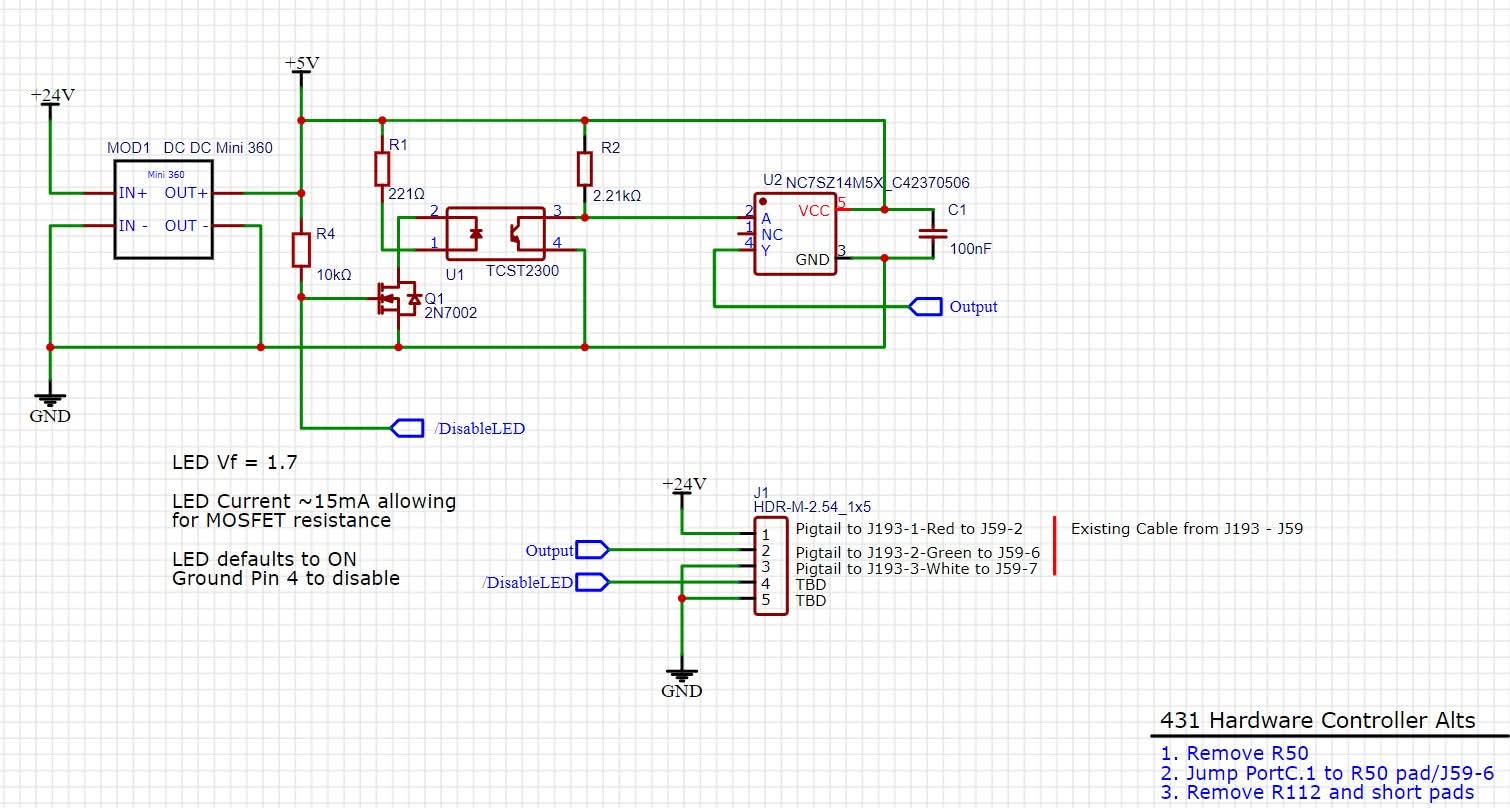Click the 100nF value label
Image resolution: width=1510 pixels, height=808 pixels.
tap(969, 248)
